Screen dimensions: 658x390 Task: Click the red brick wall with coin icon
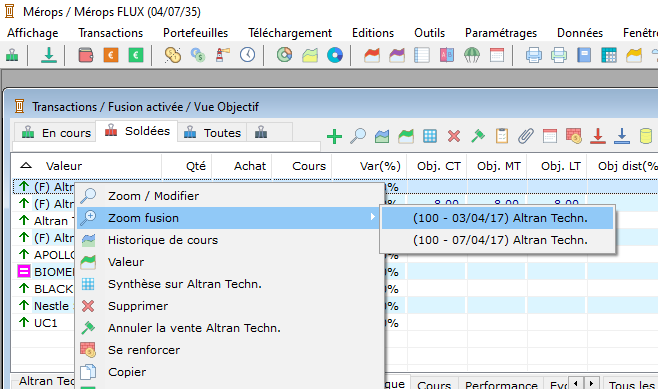[x=574, y=136]
